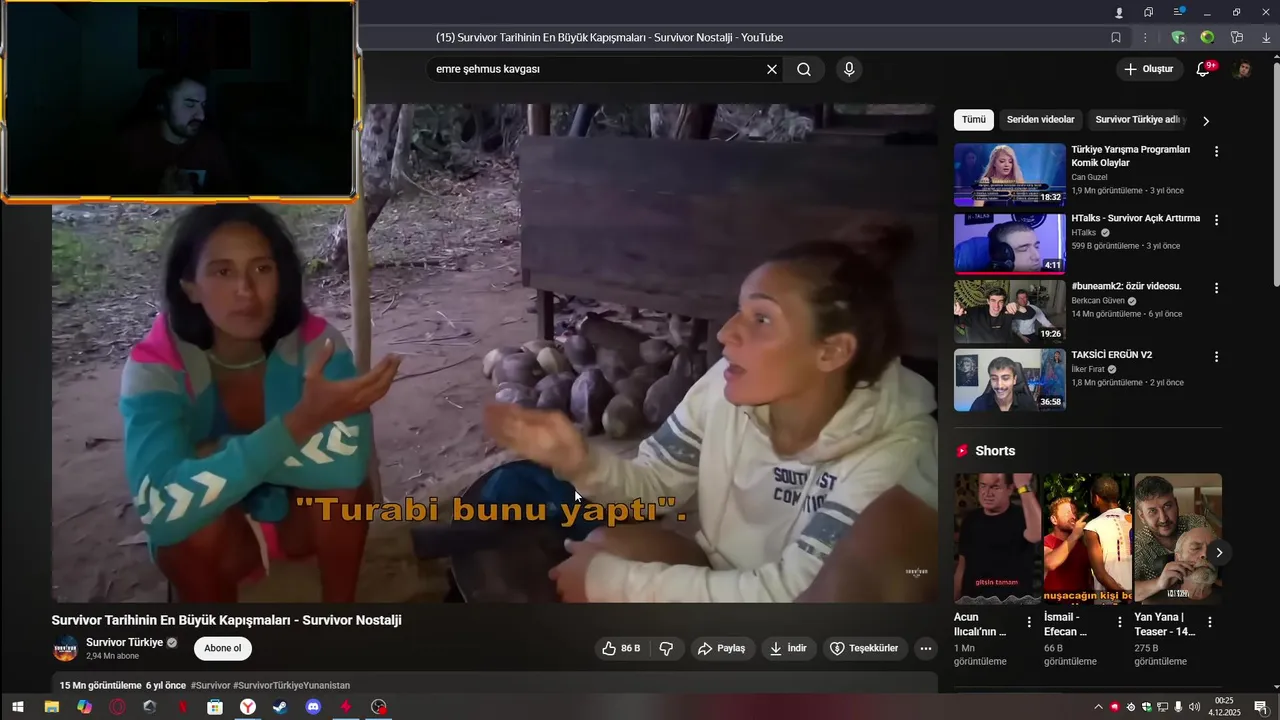Open the Yan Yana Teaser short thumbnail
This screenshot has height=720, width=1280.
pos(1178,538)
